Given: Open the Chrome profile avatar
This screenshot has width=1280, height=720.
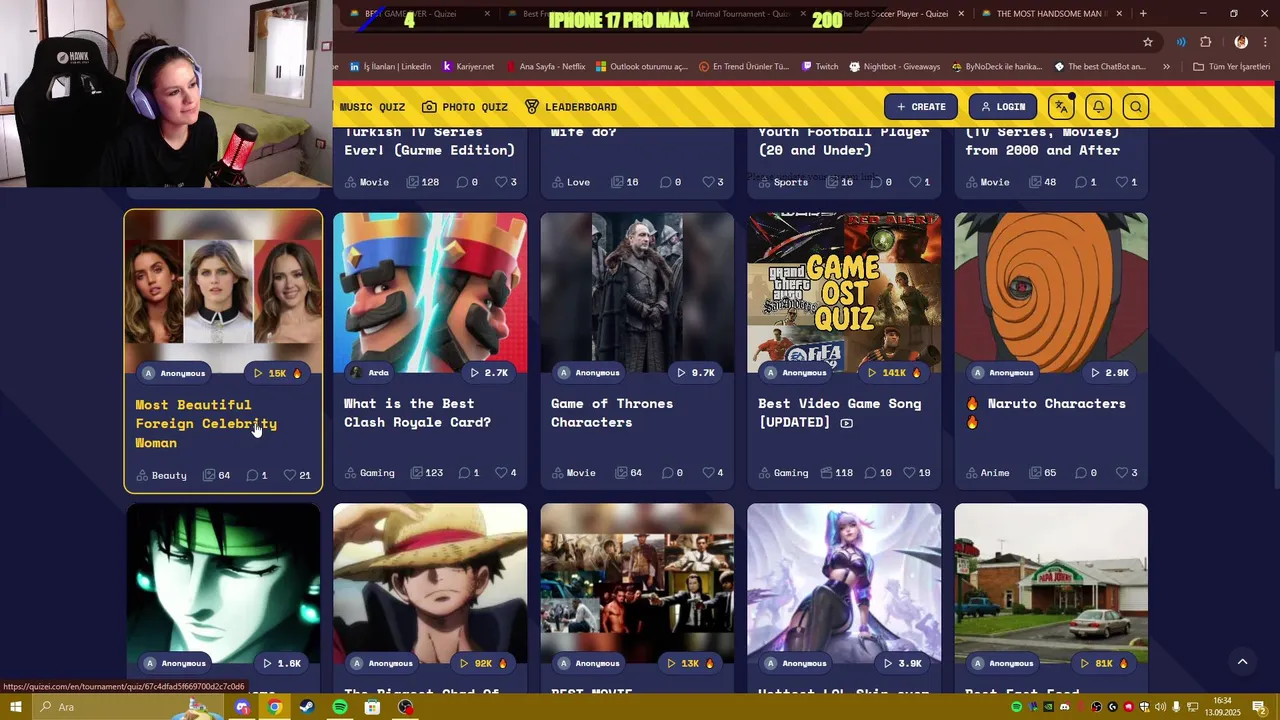Looking at the screenshot, I should 1241,42.
